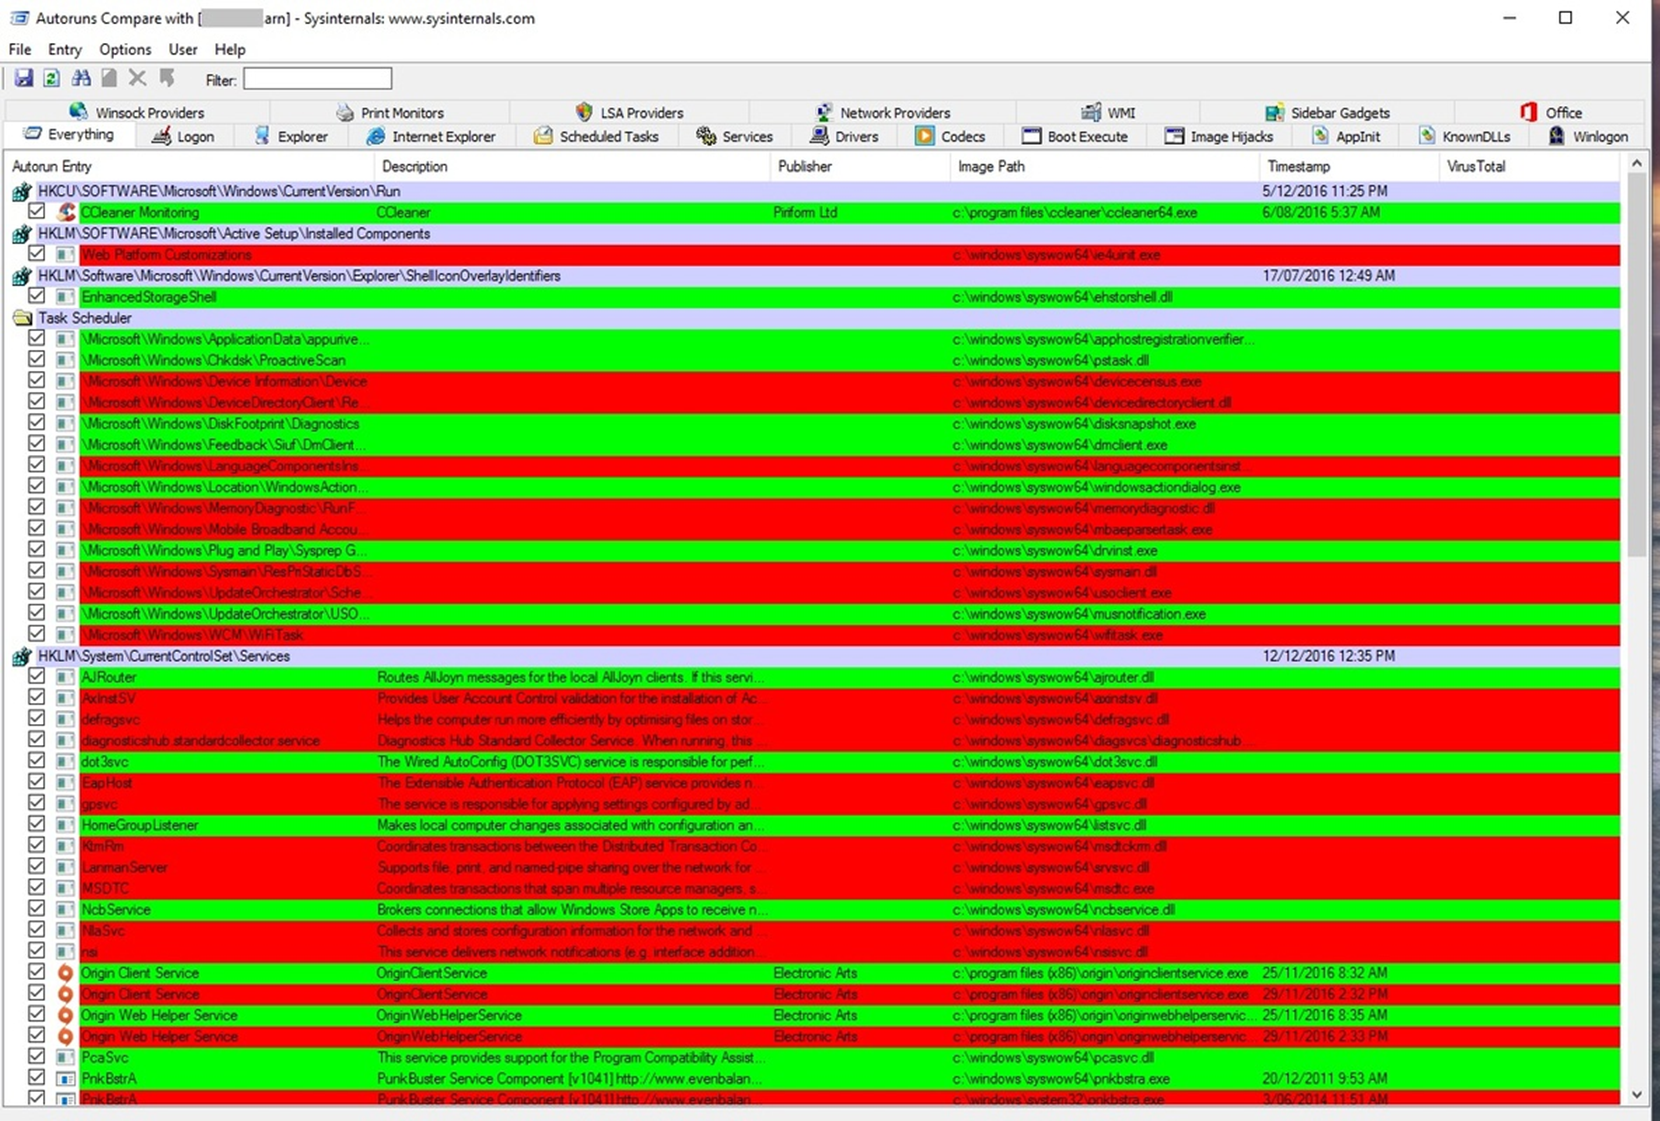Screen dimensions: 1660x1121
Task: Open the User menu
Action: 183,49
